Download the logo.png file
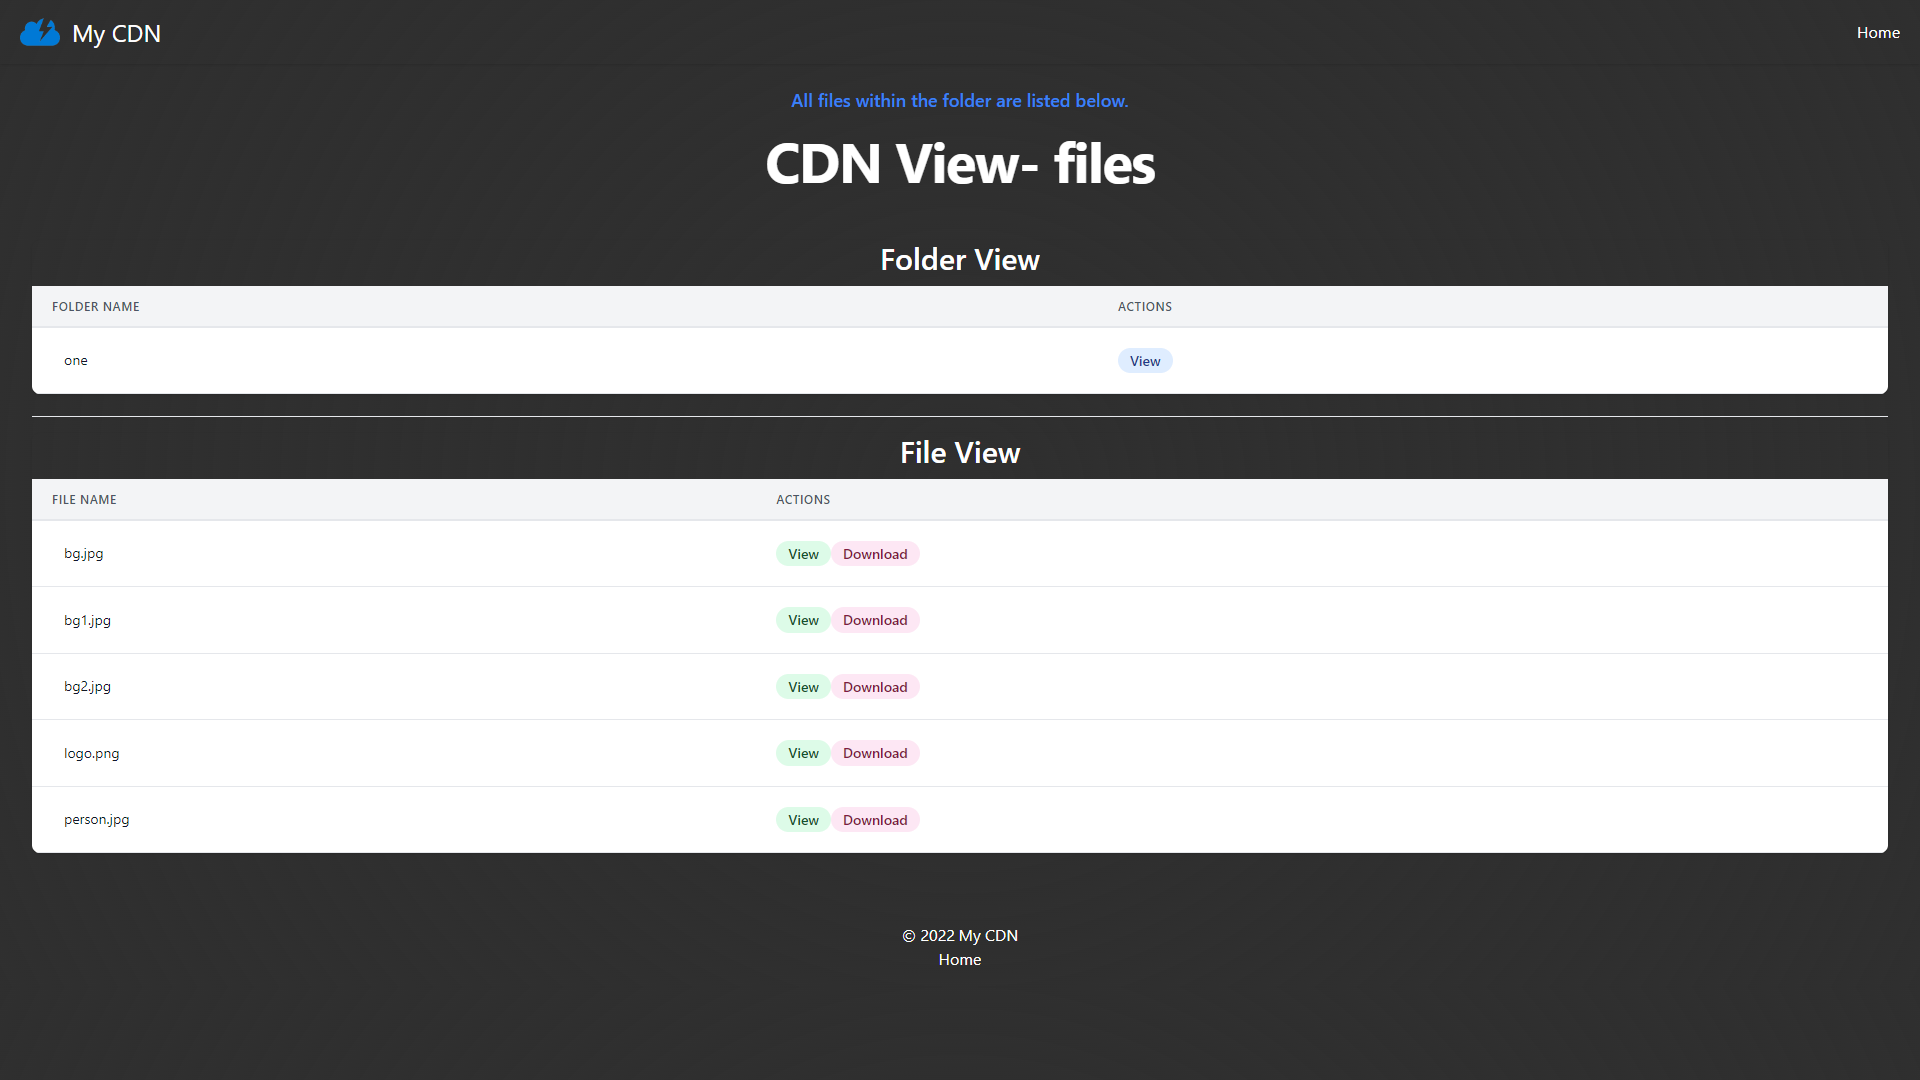Viewport: 1920px width, 1080px height. (x=874, y=753)
